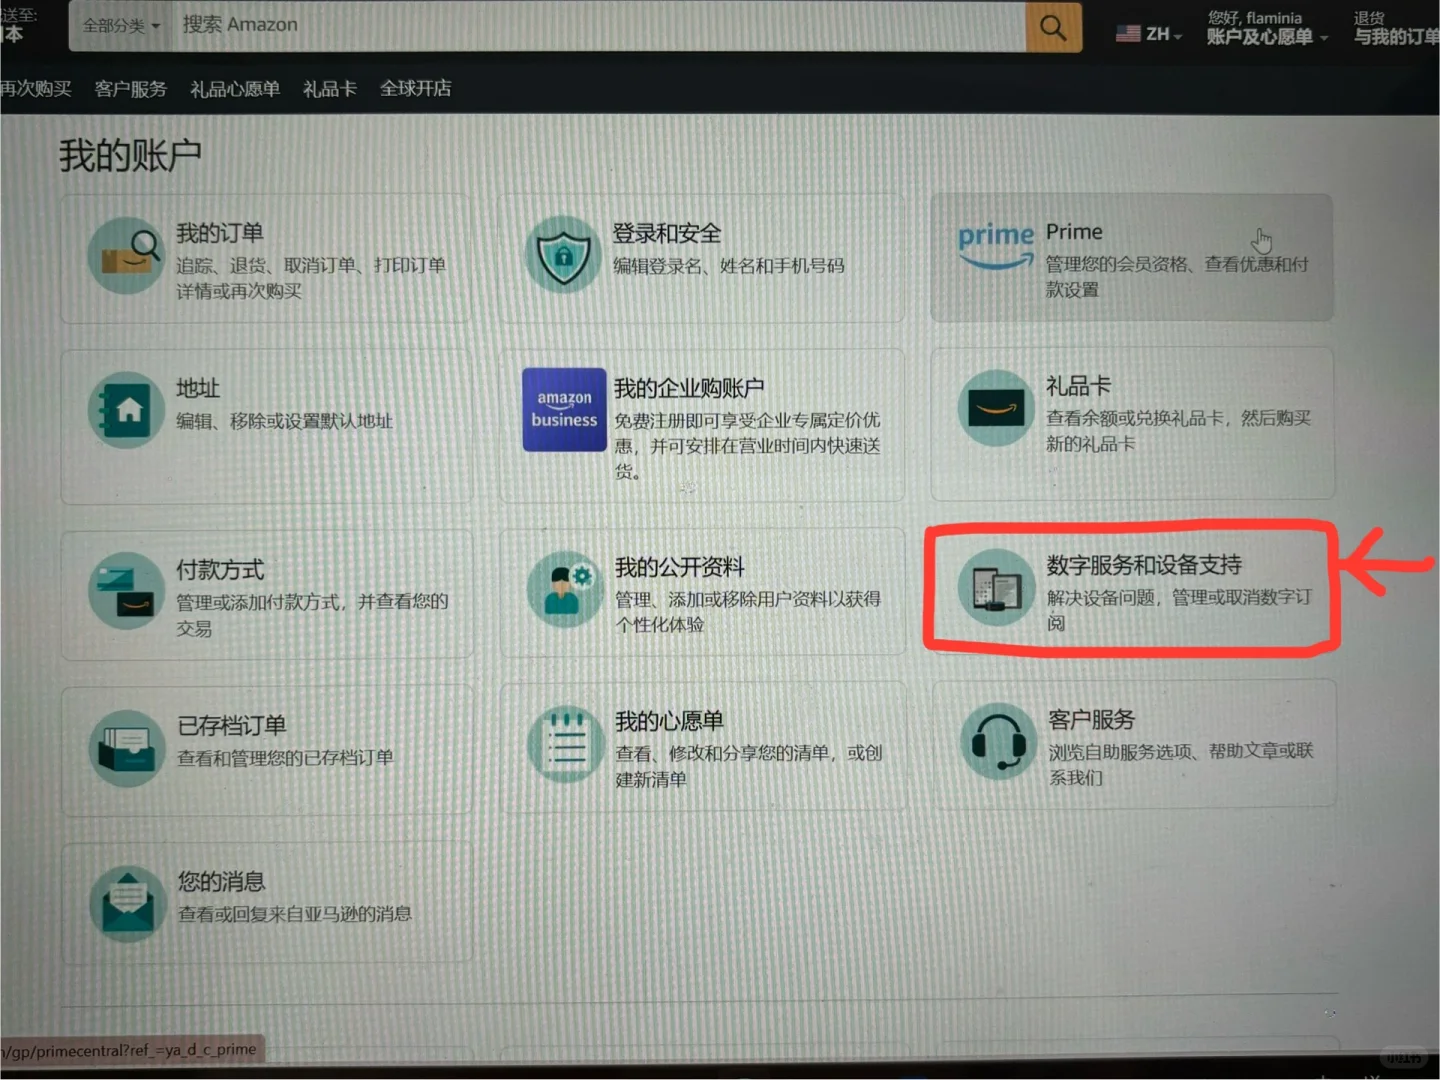This screenshot has height=1080, width=1440.
Task: Open 全球开店 in the navigation bar
Action: (416, 89)
